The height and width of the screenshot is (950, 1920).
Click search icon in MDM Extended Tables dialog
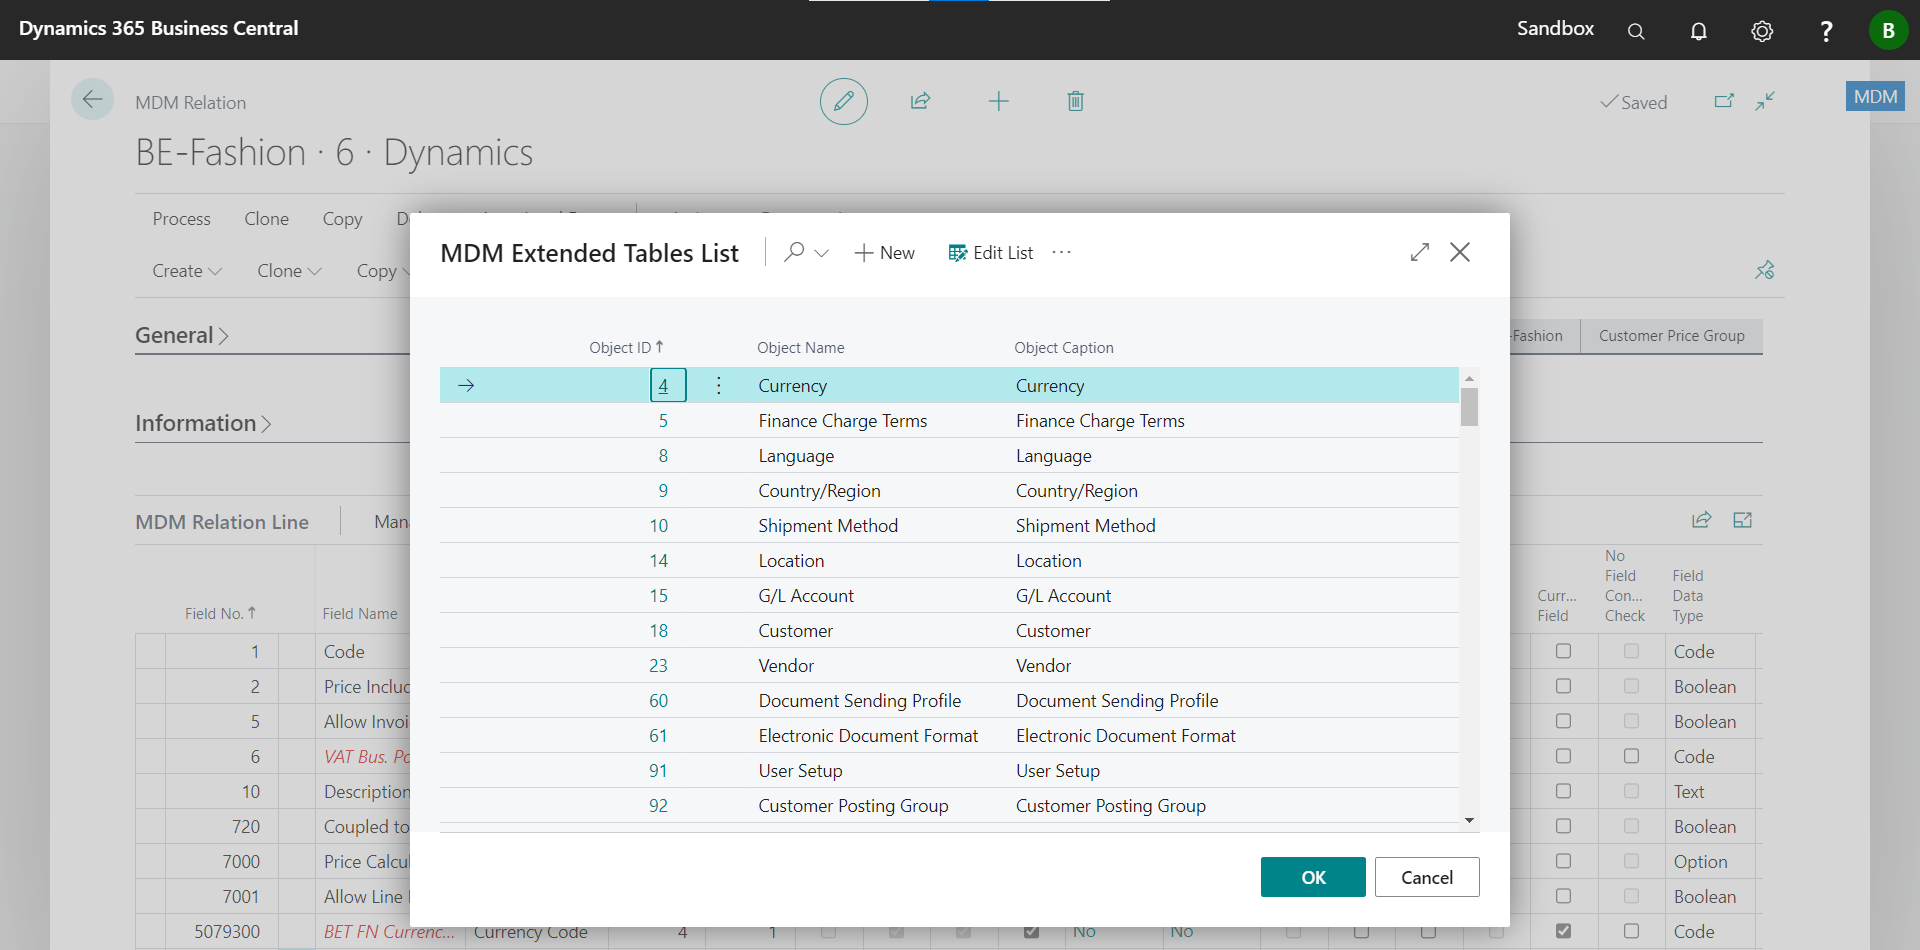point(795,252)
